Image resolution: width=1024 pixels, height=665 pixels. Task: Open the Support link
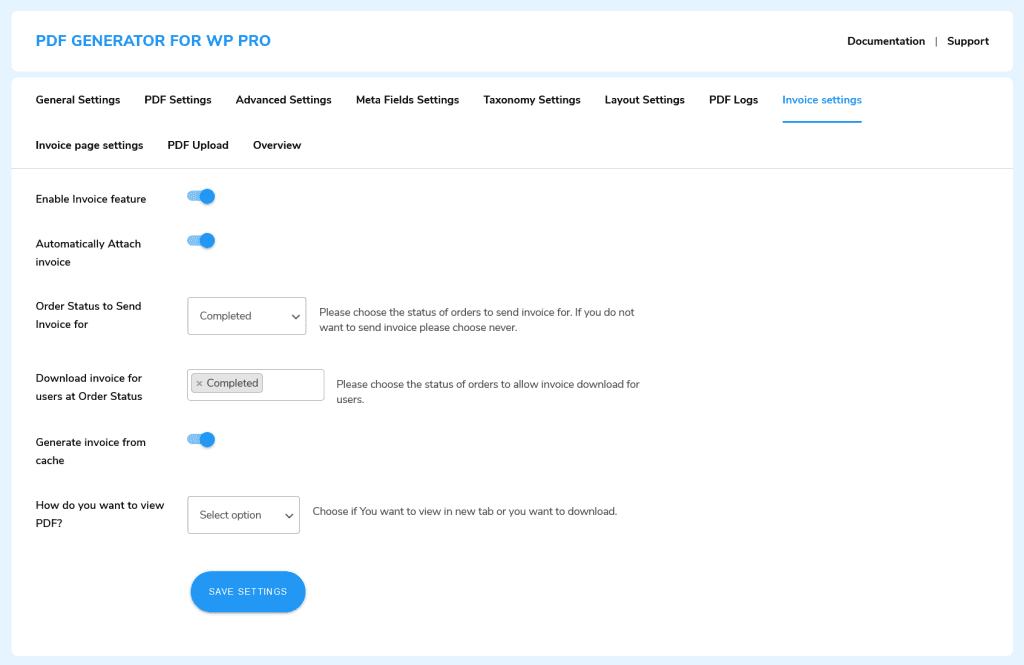point(967,41)
